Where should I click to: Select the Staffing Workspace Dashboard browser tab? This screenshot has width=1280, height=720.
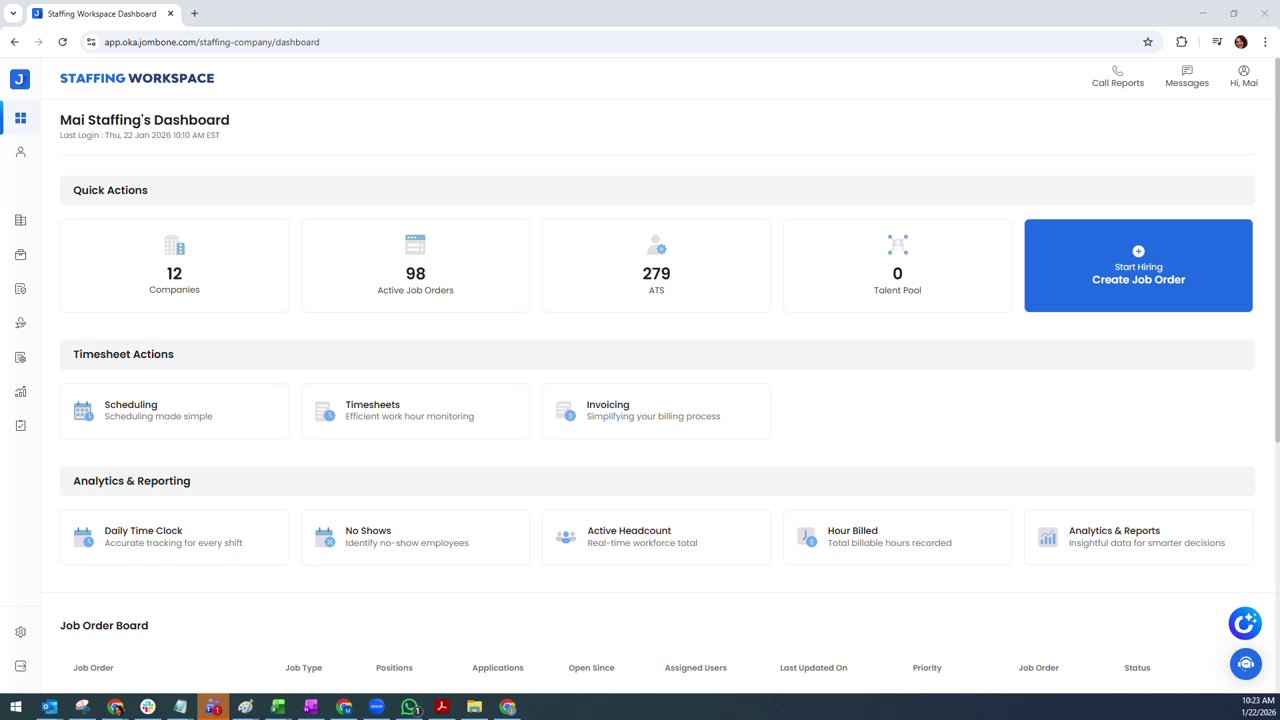[102, 14]
